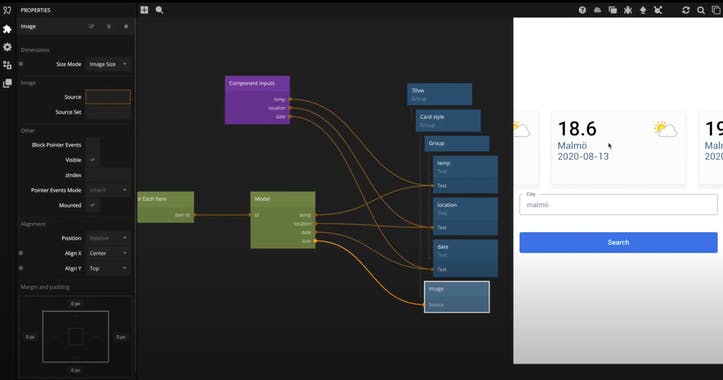Click the bug debug icon

(628, 10)
